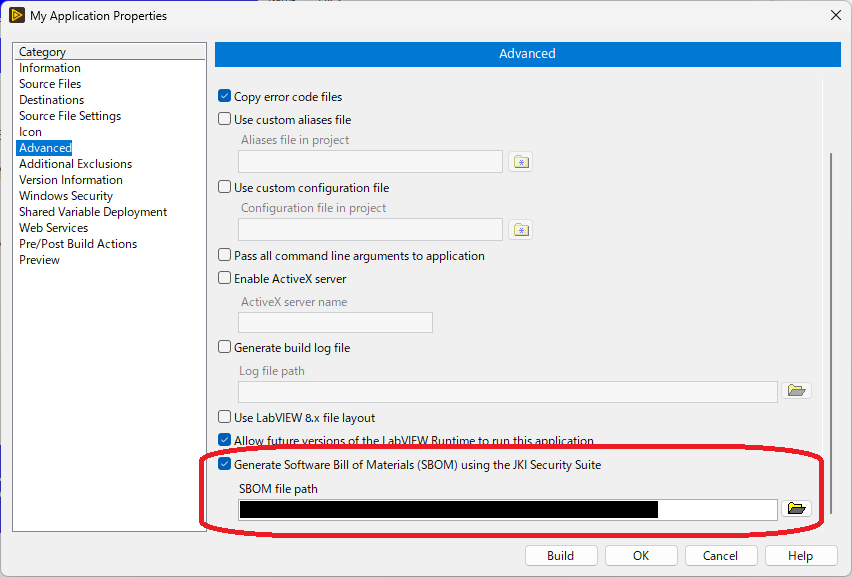The height and width of the screenshot is (577, 852).
Task: Enable Use custom configuration file
Action: [x=224, y=187]
